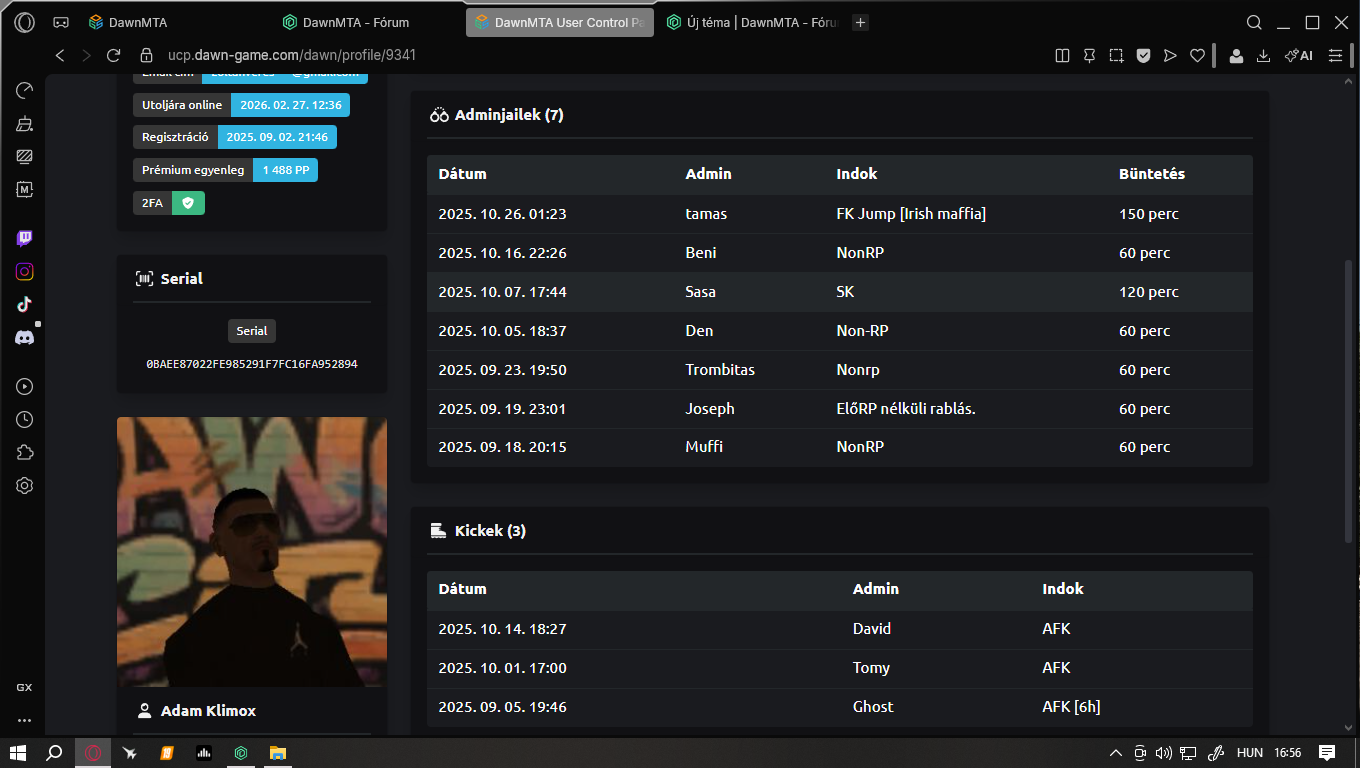This screenshot has width=1360, height=768.
Task: Show hidden system tray icons
Action: tap(1117, 752)
